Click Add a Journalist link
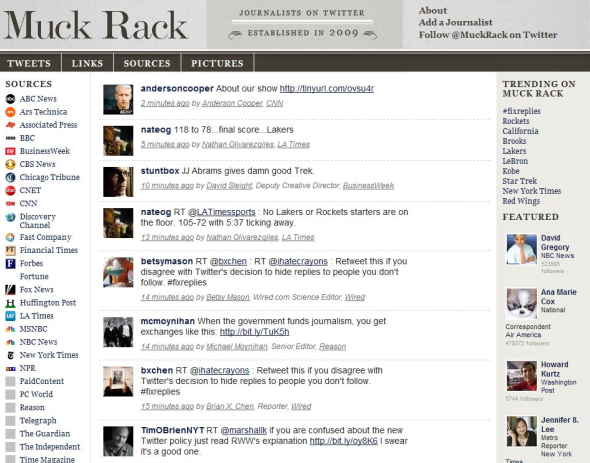590x463 pixels. point(456,23)
